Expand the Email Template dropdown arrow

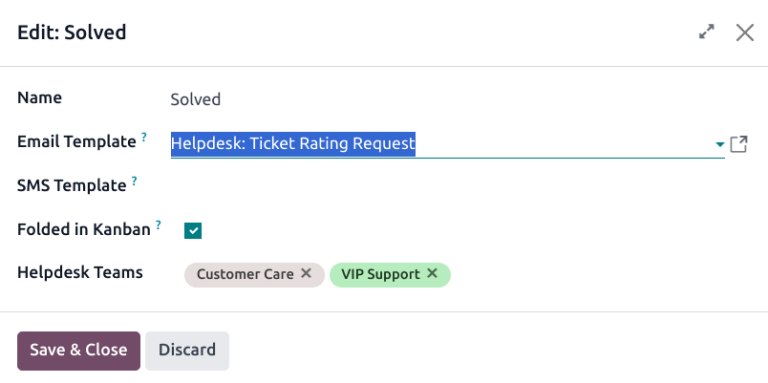[x=720, y=144]
